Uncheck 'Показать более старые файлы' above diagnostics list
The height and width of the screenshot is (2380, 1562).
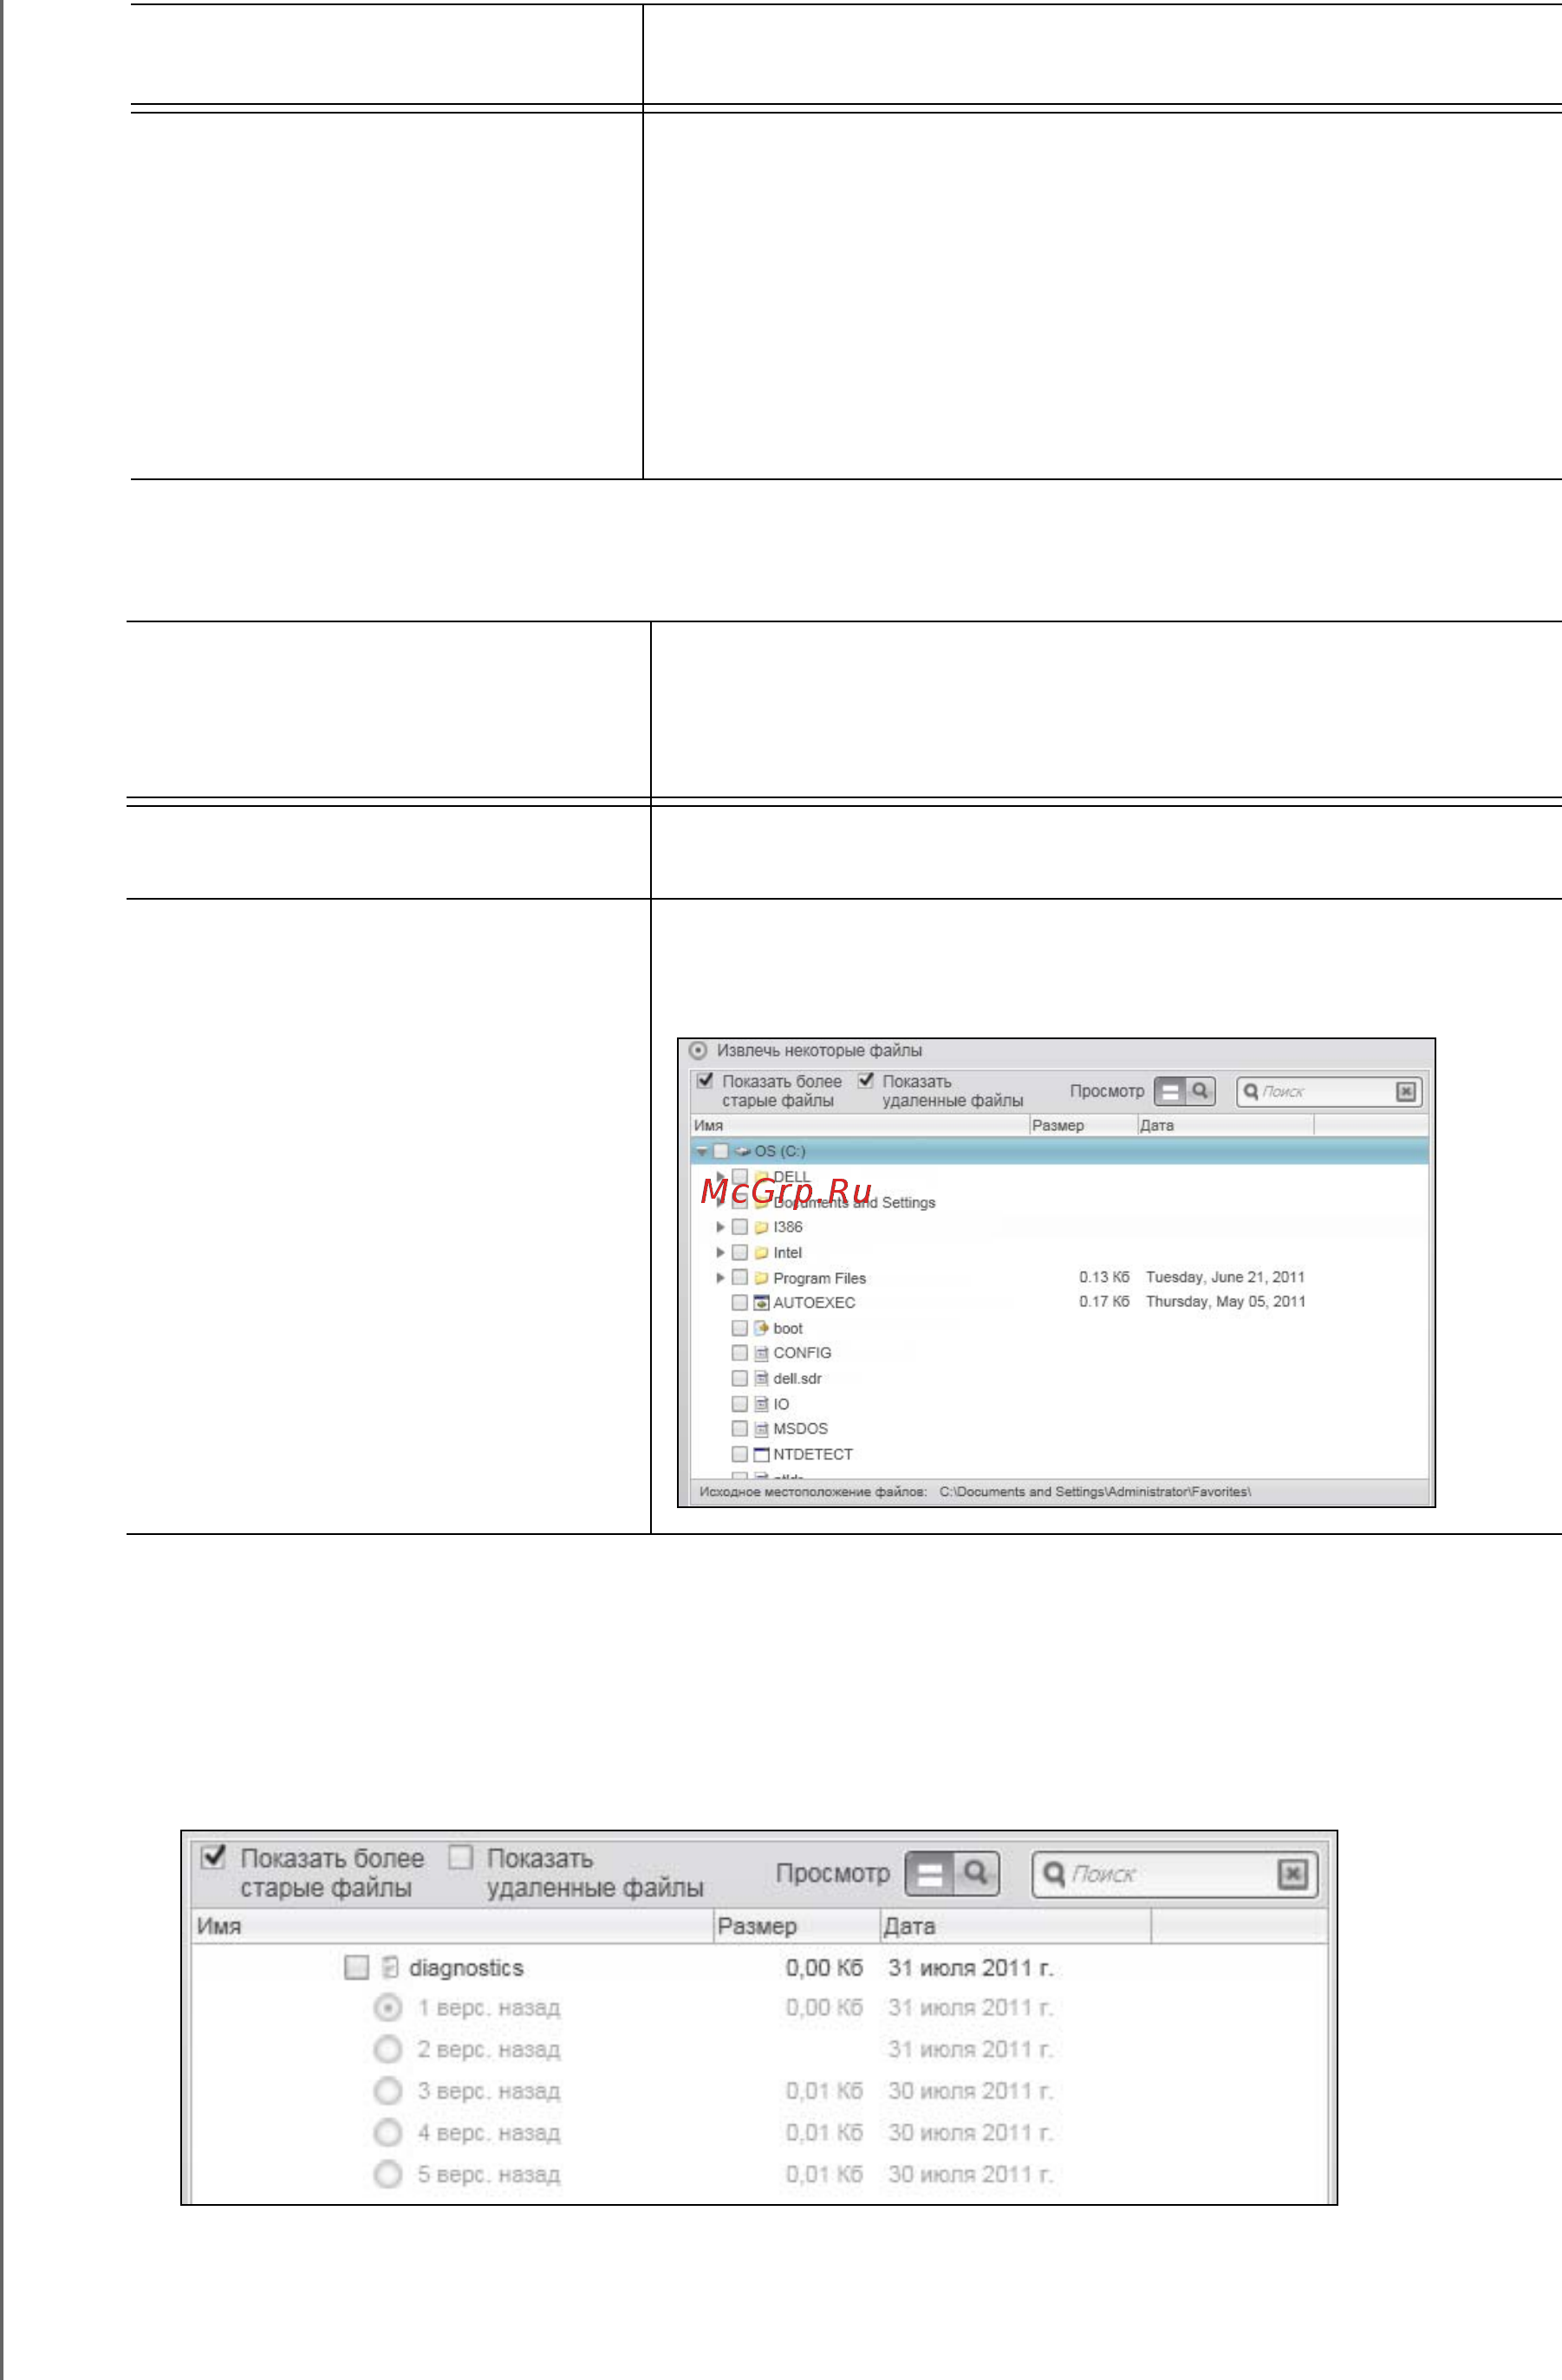point(213,1857)
